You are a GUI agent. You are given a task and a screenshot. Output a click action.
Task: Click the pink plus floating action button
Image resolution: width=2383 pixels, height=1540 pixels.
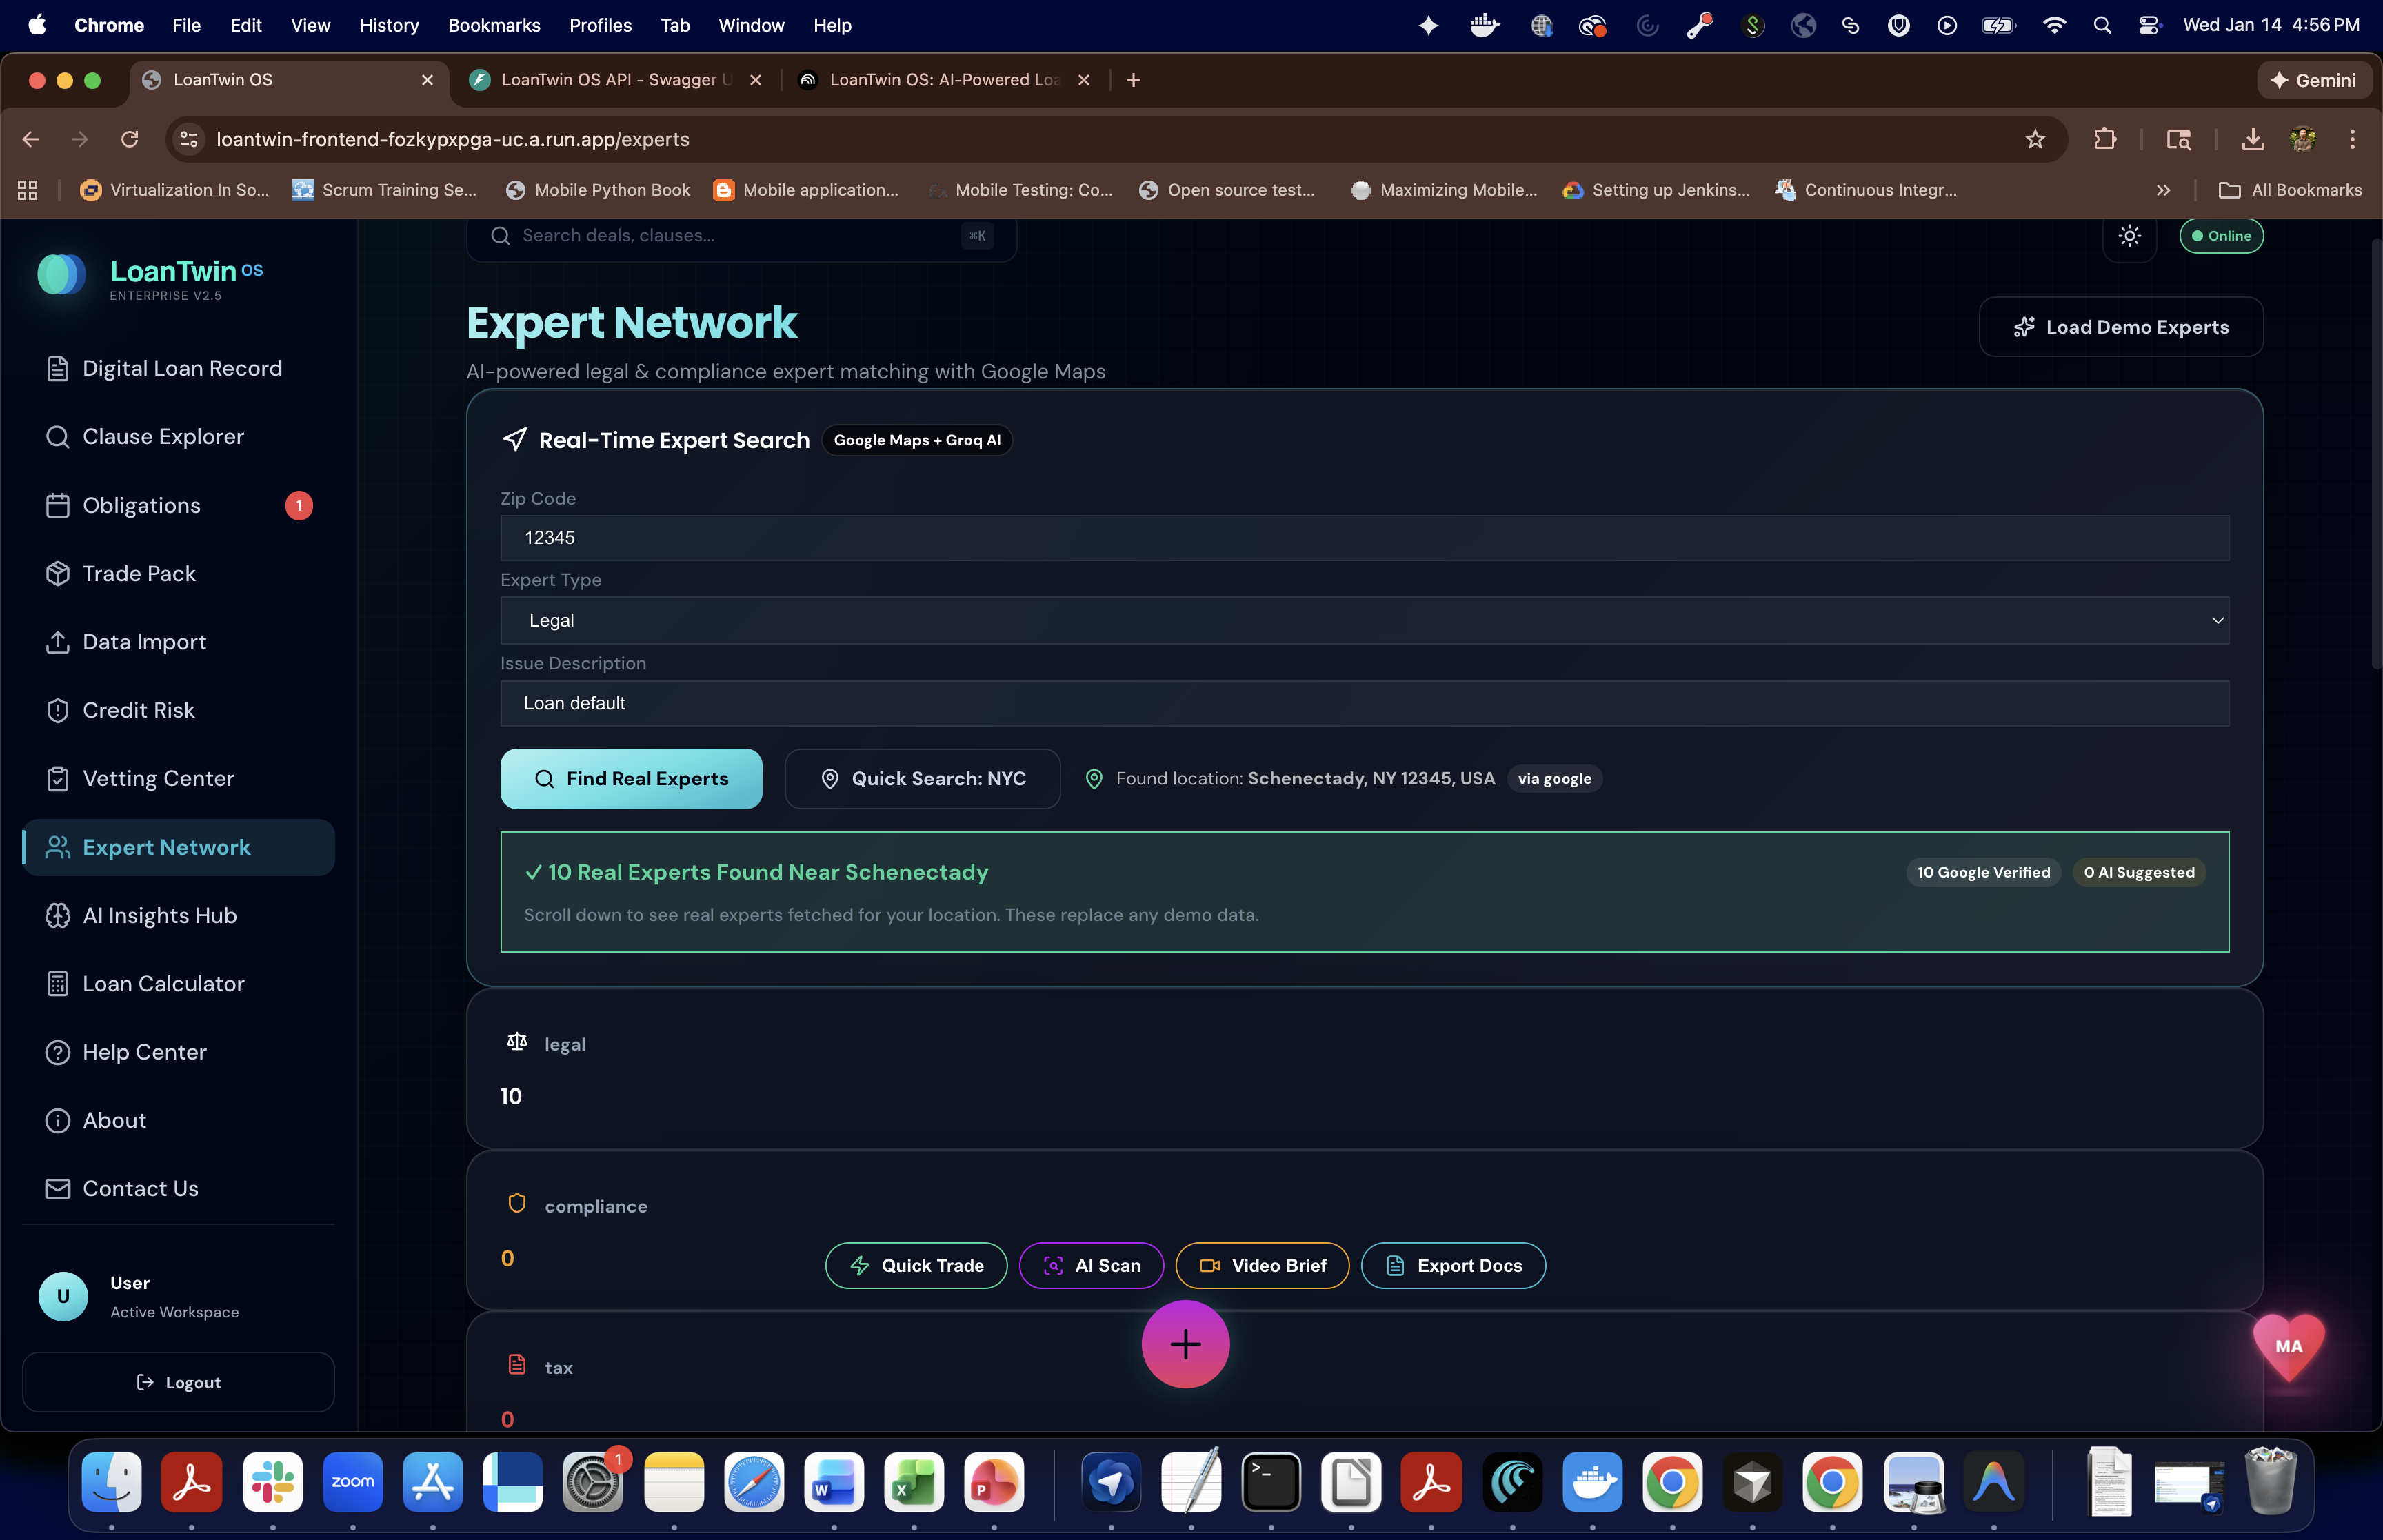click(1185, 1344)
